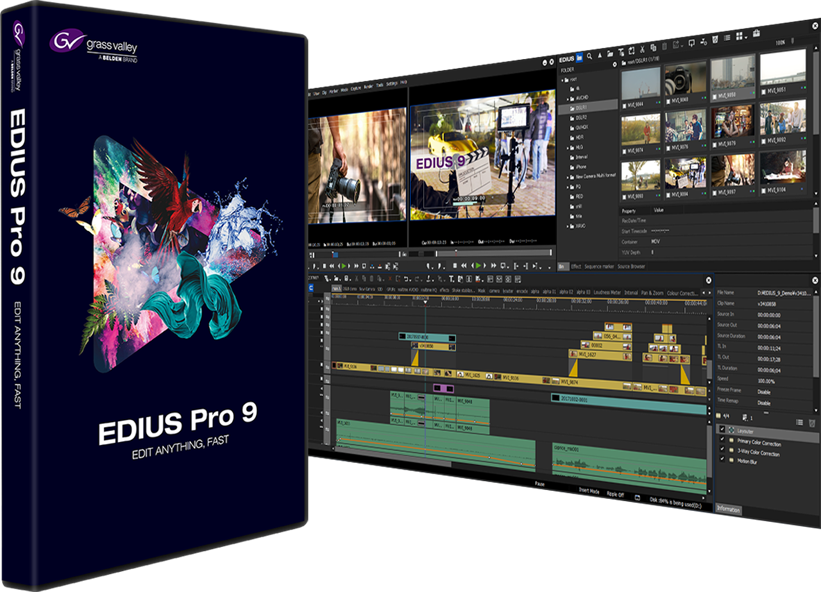Screen dimensions: 821x592
Task: Click the fast forward button in recorder transport
Action: point(494,266)
